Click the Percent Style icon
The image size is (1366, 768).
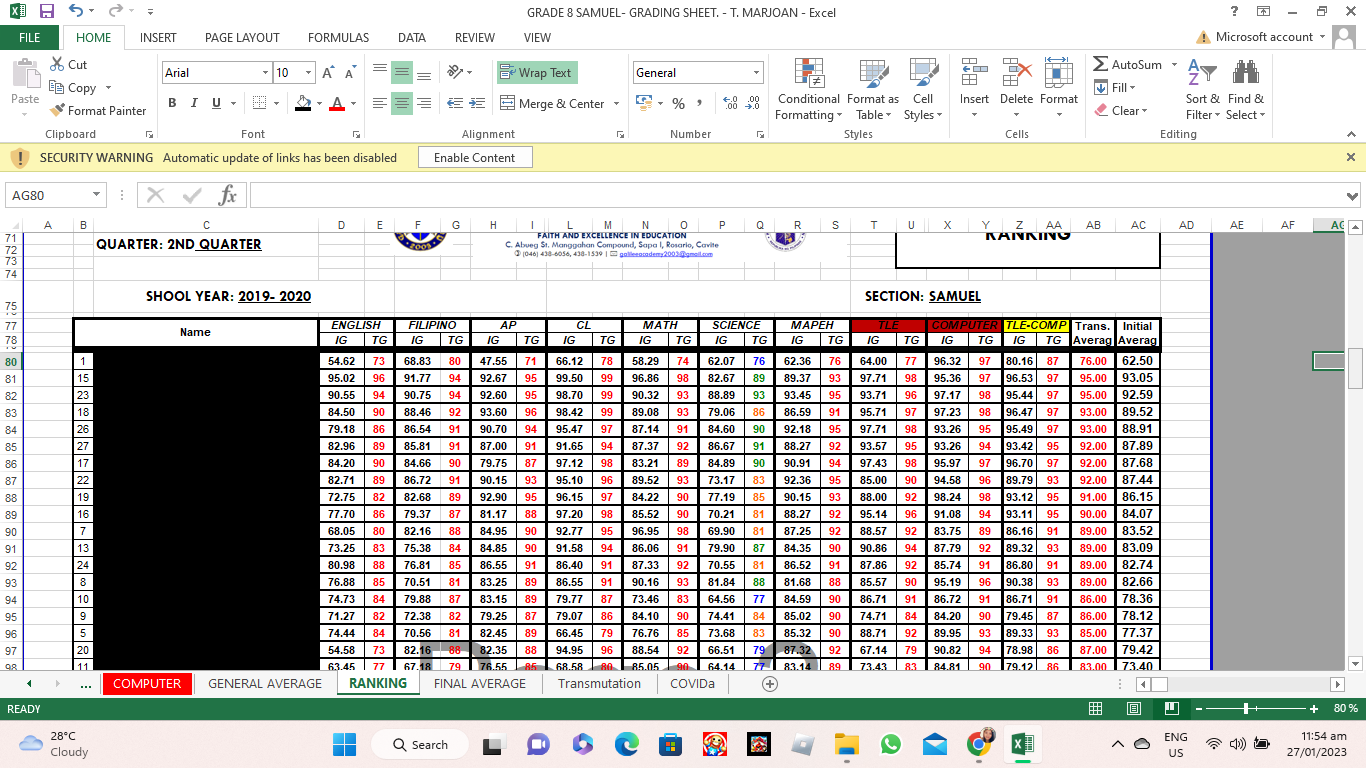coord(678,103)
